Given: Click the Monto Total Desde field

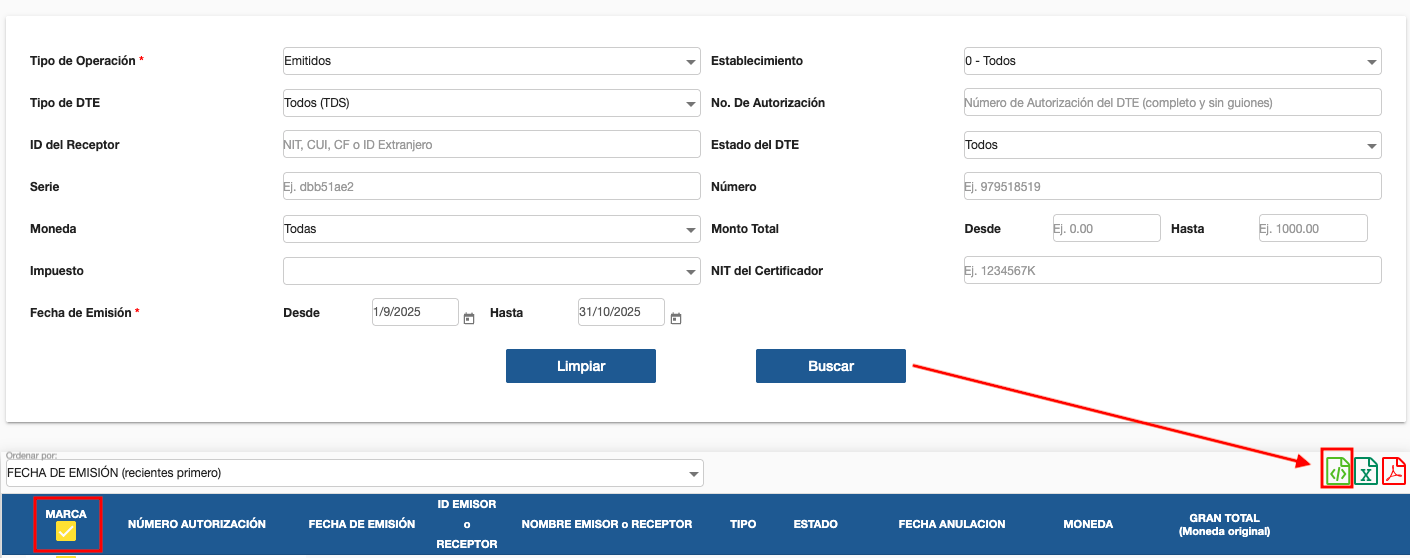Looking at the screenshot, I should point(1106,229).
